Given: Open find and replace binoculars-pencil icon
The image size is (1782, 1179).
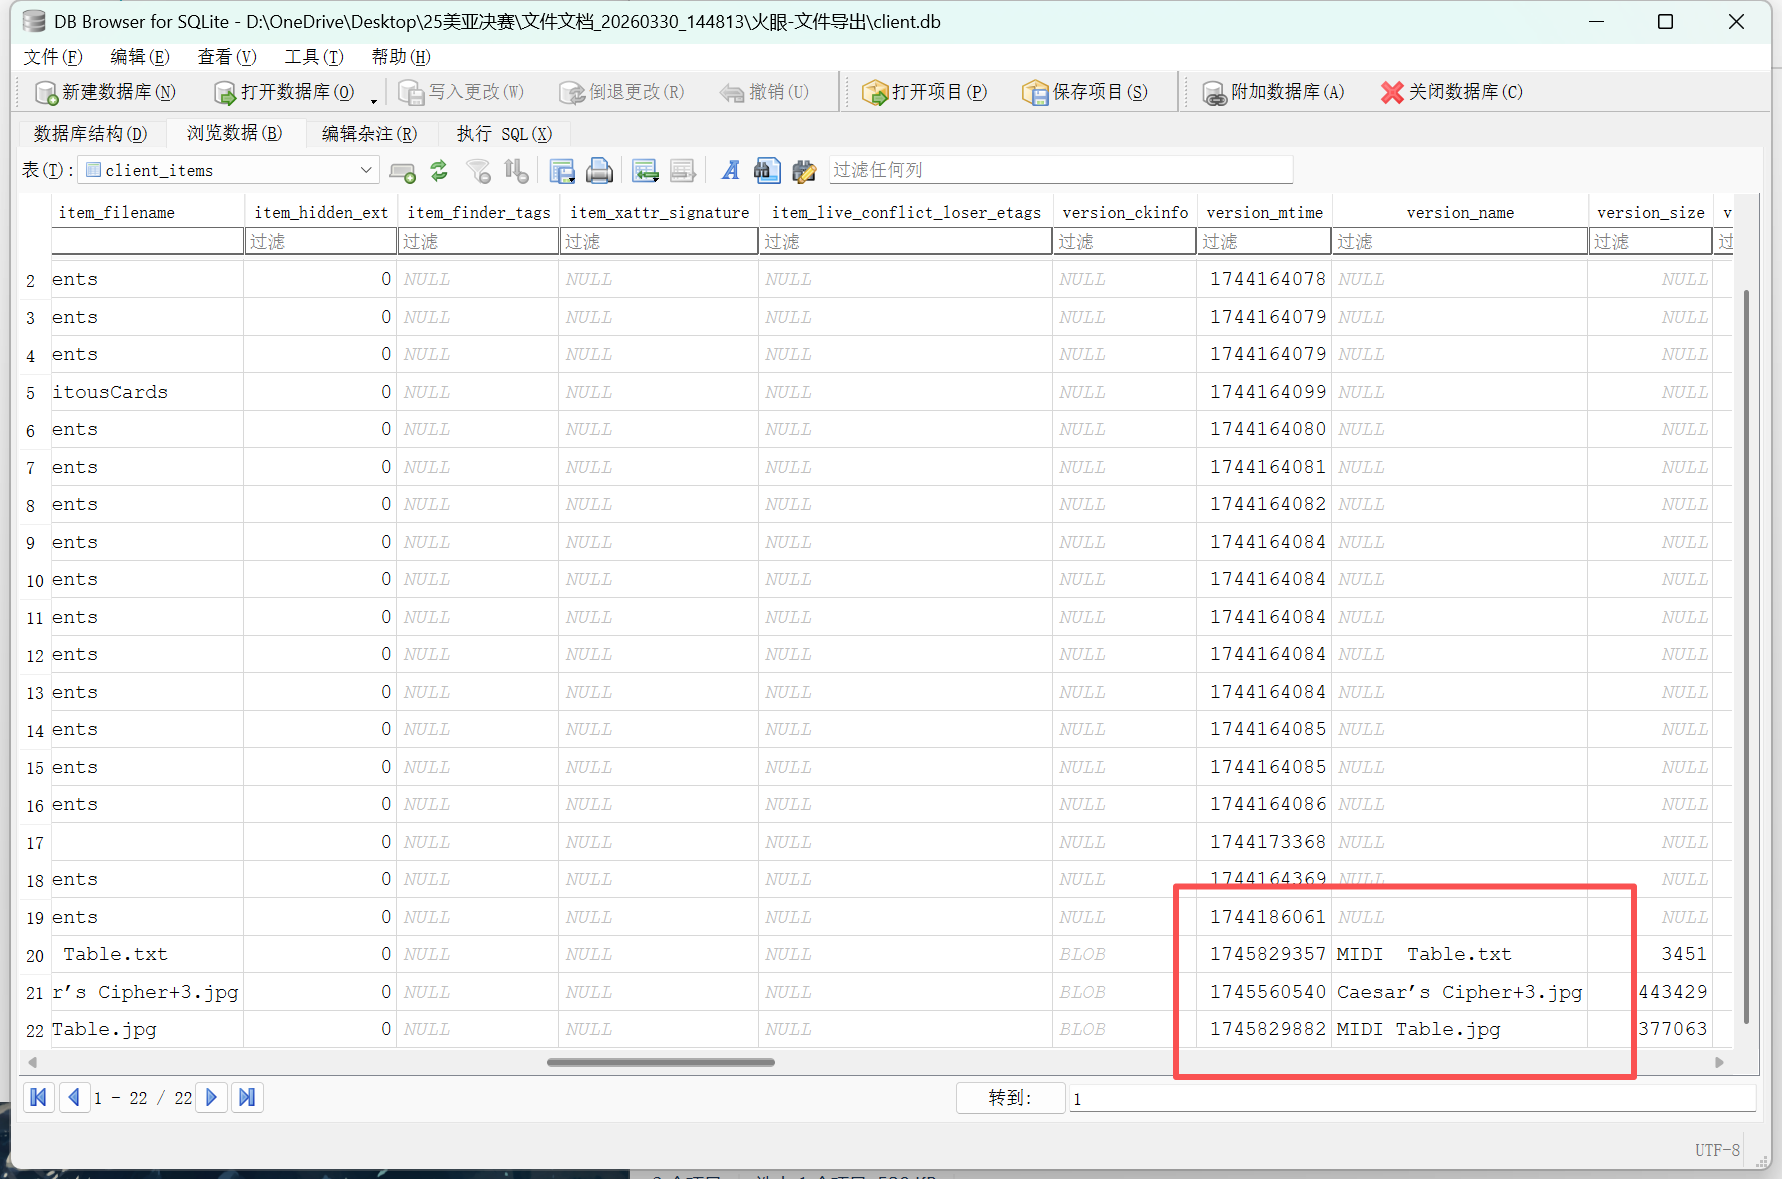Looking at the screenshot, I should point(804,171).
